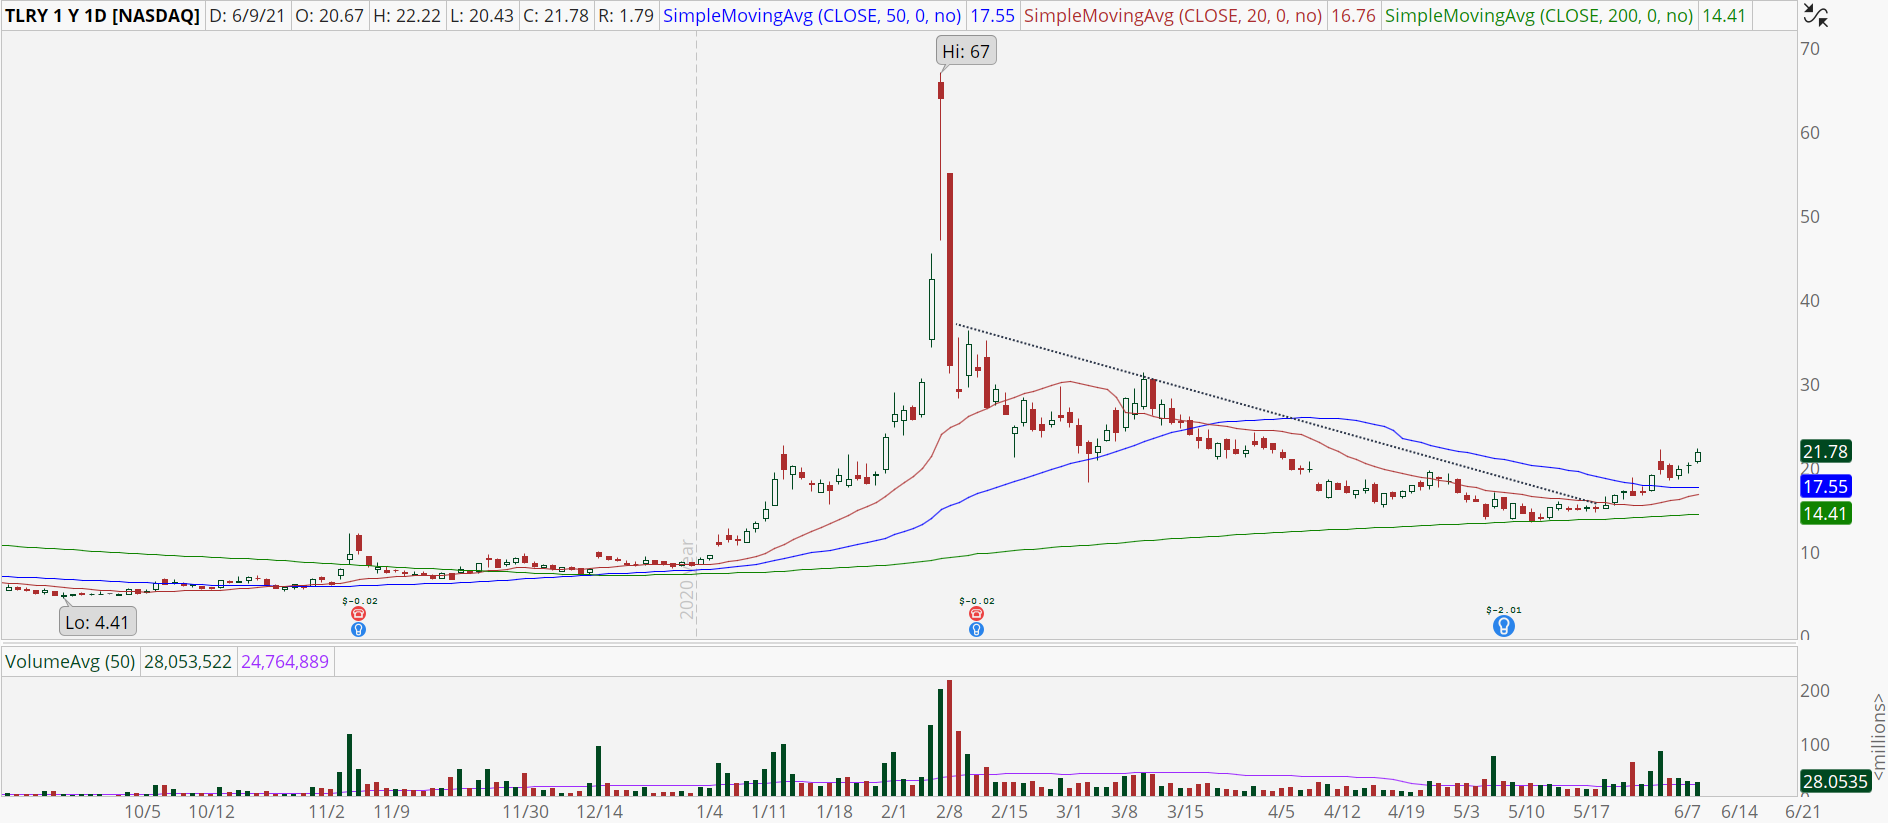Open the blue lightbulb icon near 11/9
Screen dimensions: 1888x823
(359, 629)
